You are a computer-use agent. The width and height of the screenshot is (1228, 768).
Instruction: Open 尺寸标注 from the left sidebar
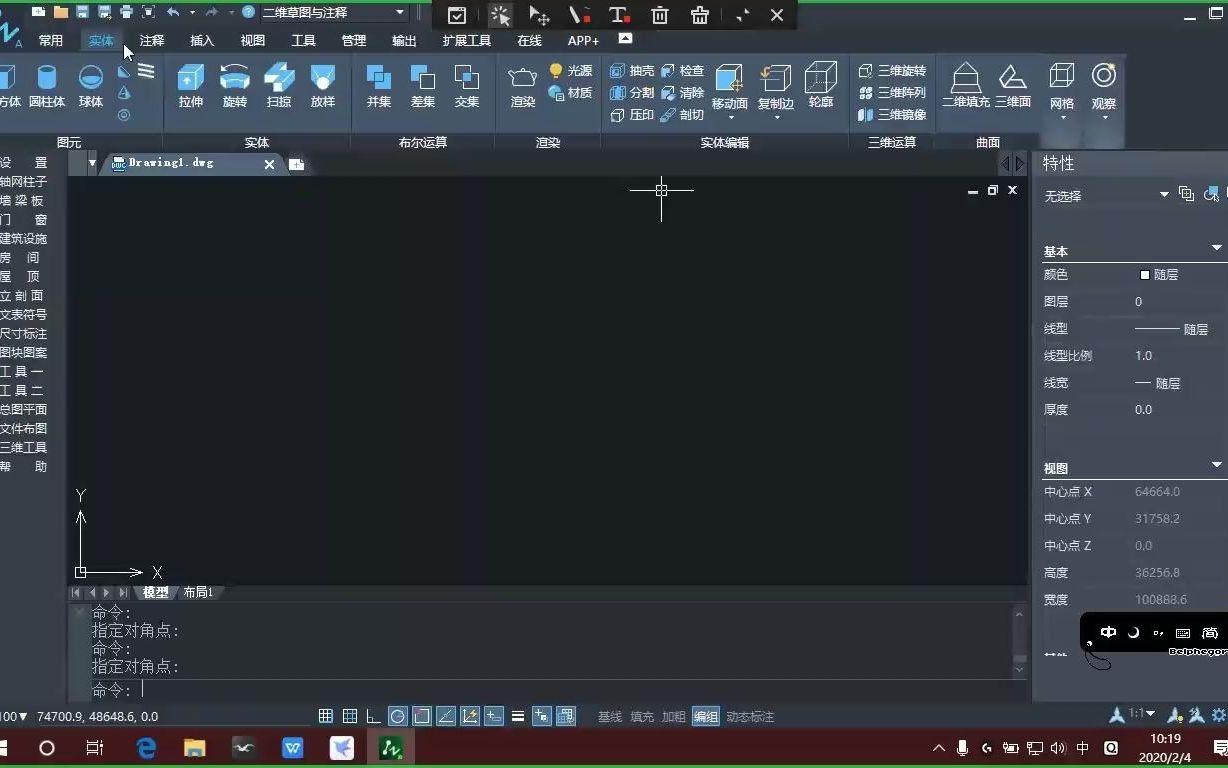pos(26,333)
